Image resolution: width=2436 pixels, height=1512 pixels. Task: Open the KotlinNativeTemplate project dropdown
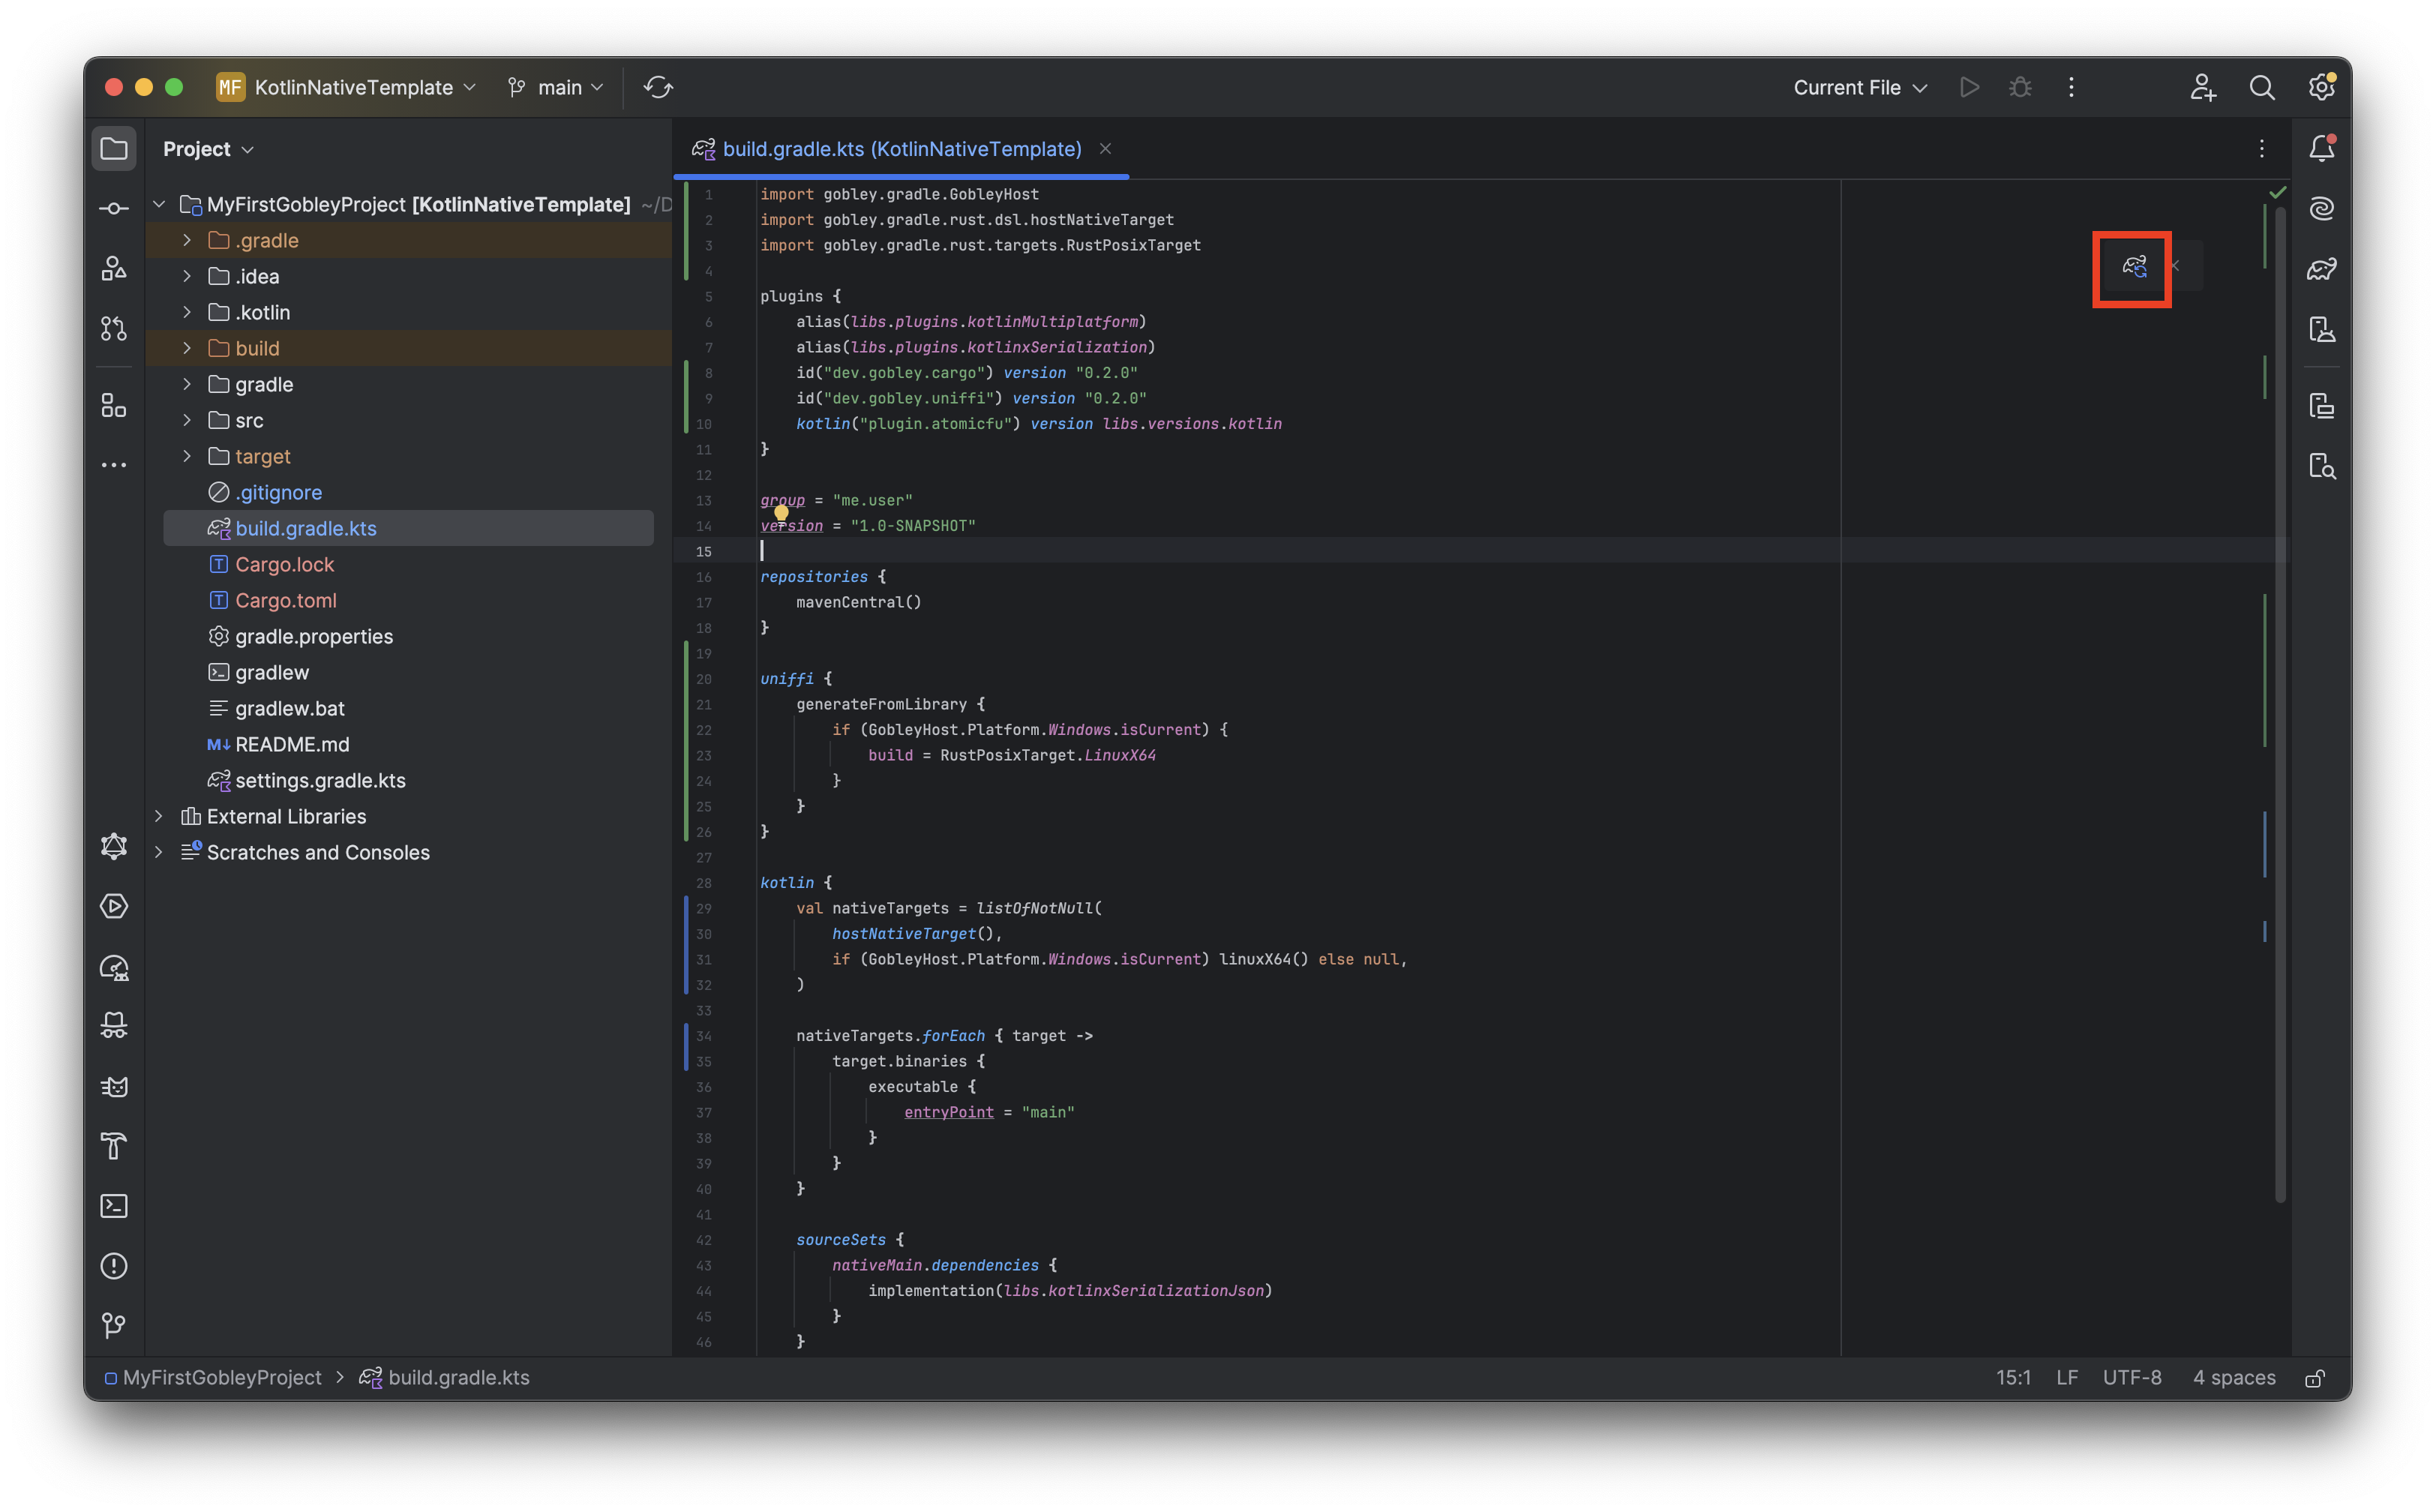pos(346,88)
